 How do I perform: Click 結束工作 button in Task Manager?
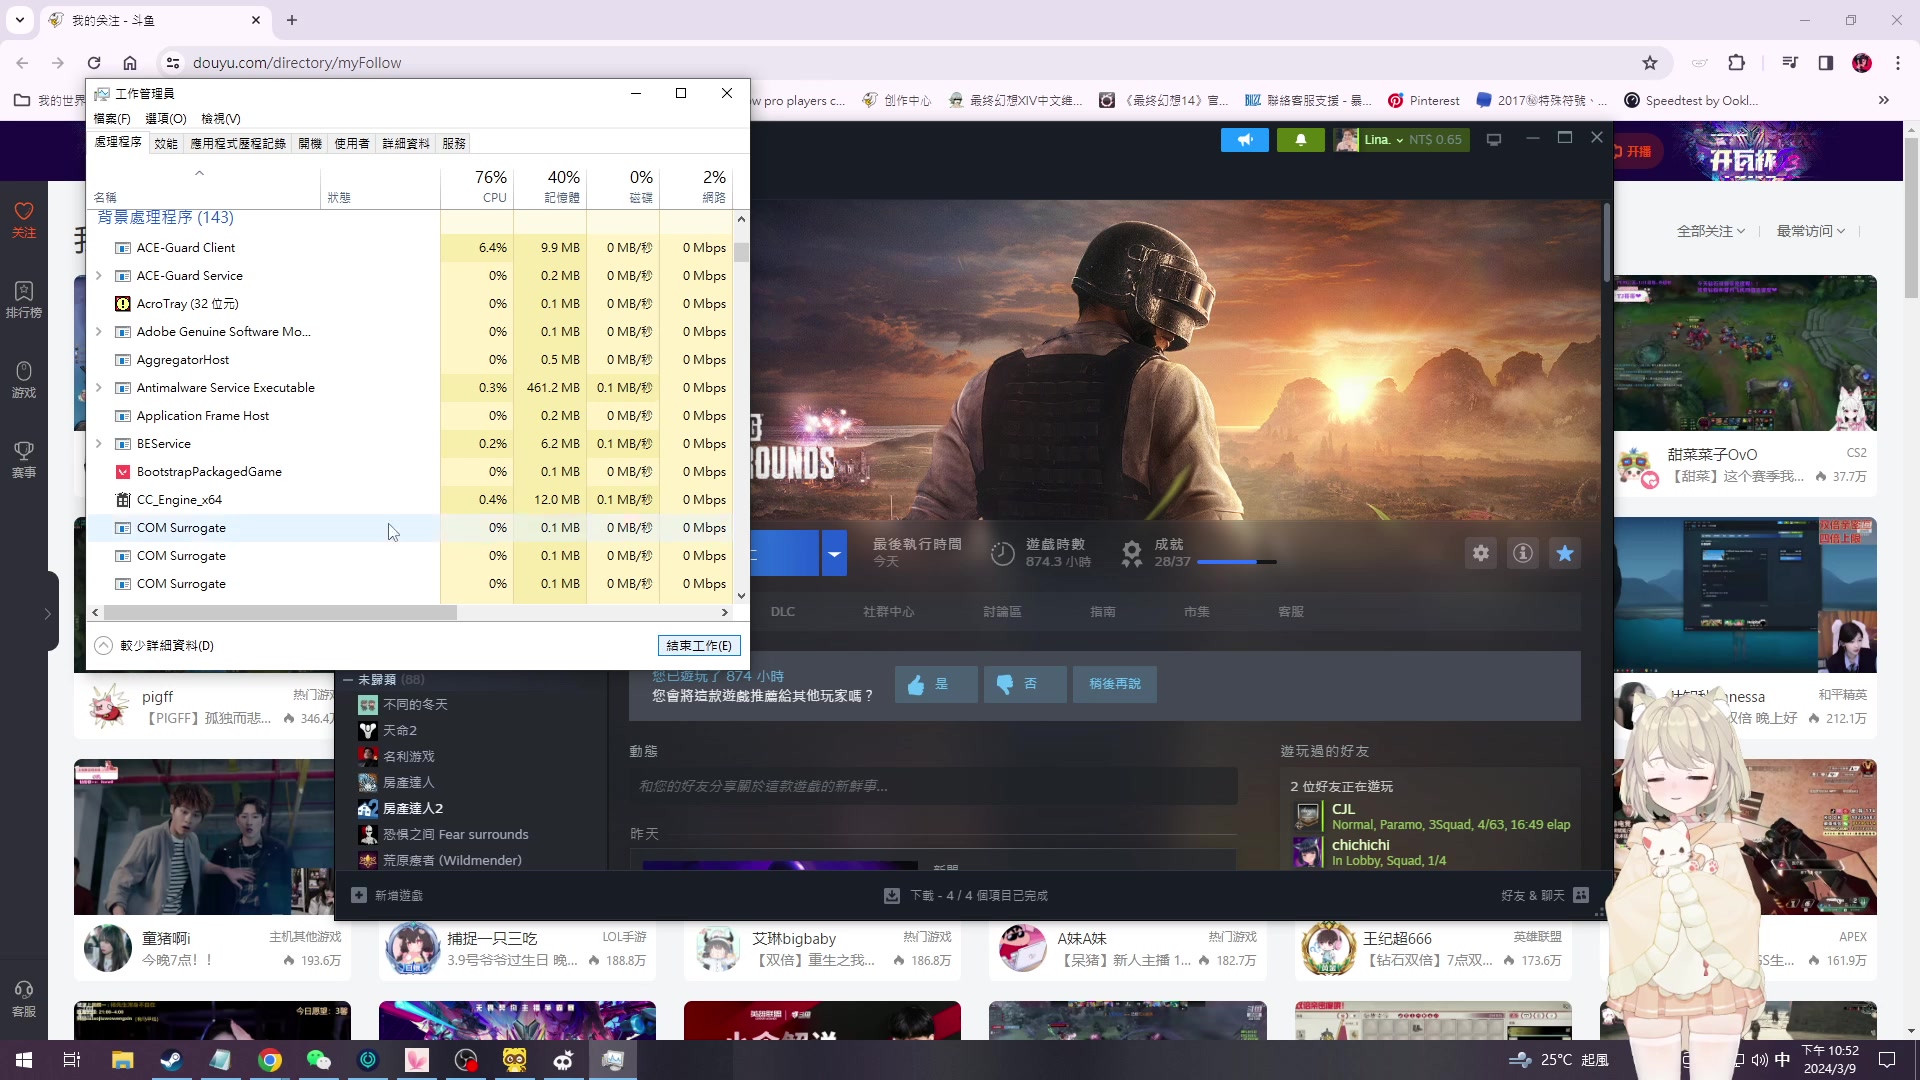(x=699, y=646)
